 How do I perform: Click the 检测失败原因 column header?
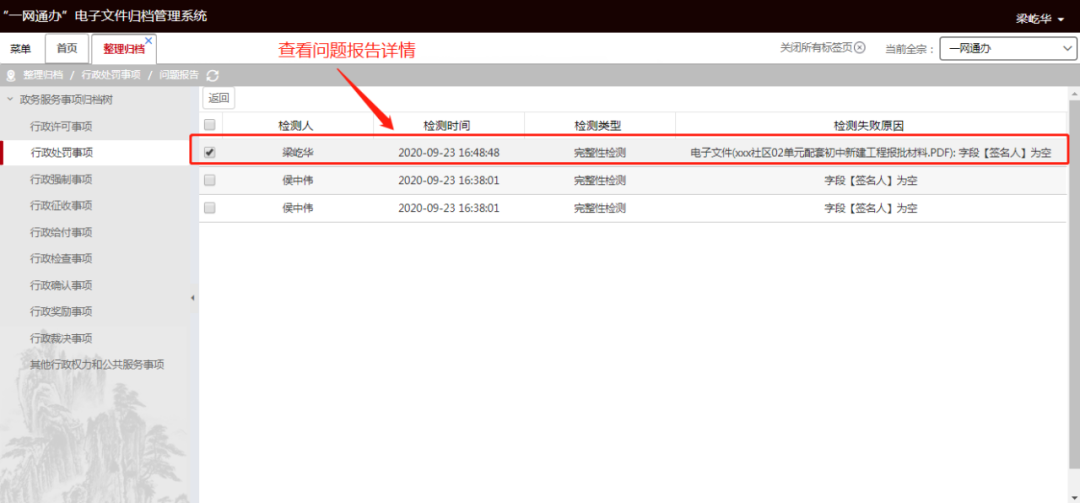click(869, 125)
